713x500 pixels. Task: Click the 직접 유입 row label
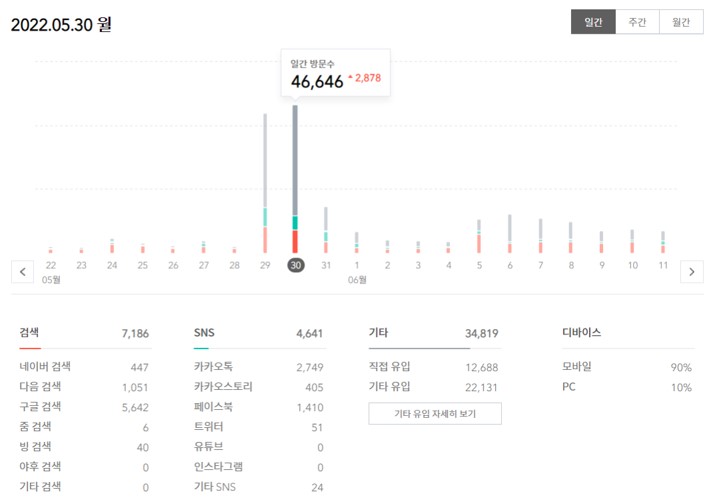coord(389,366)
